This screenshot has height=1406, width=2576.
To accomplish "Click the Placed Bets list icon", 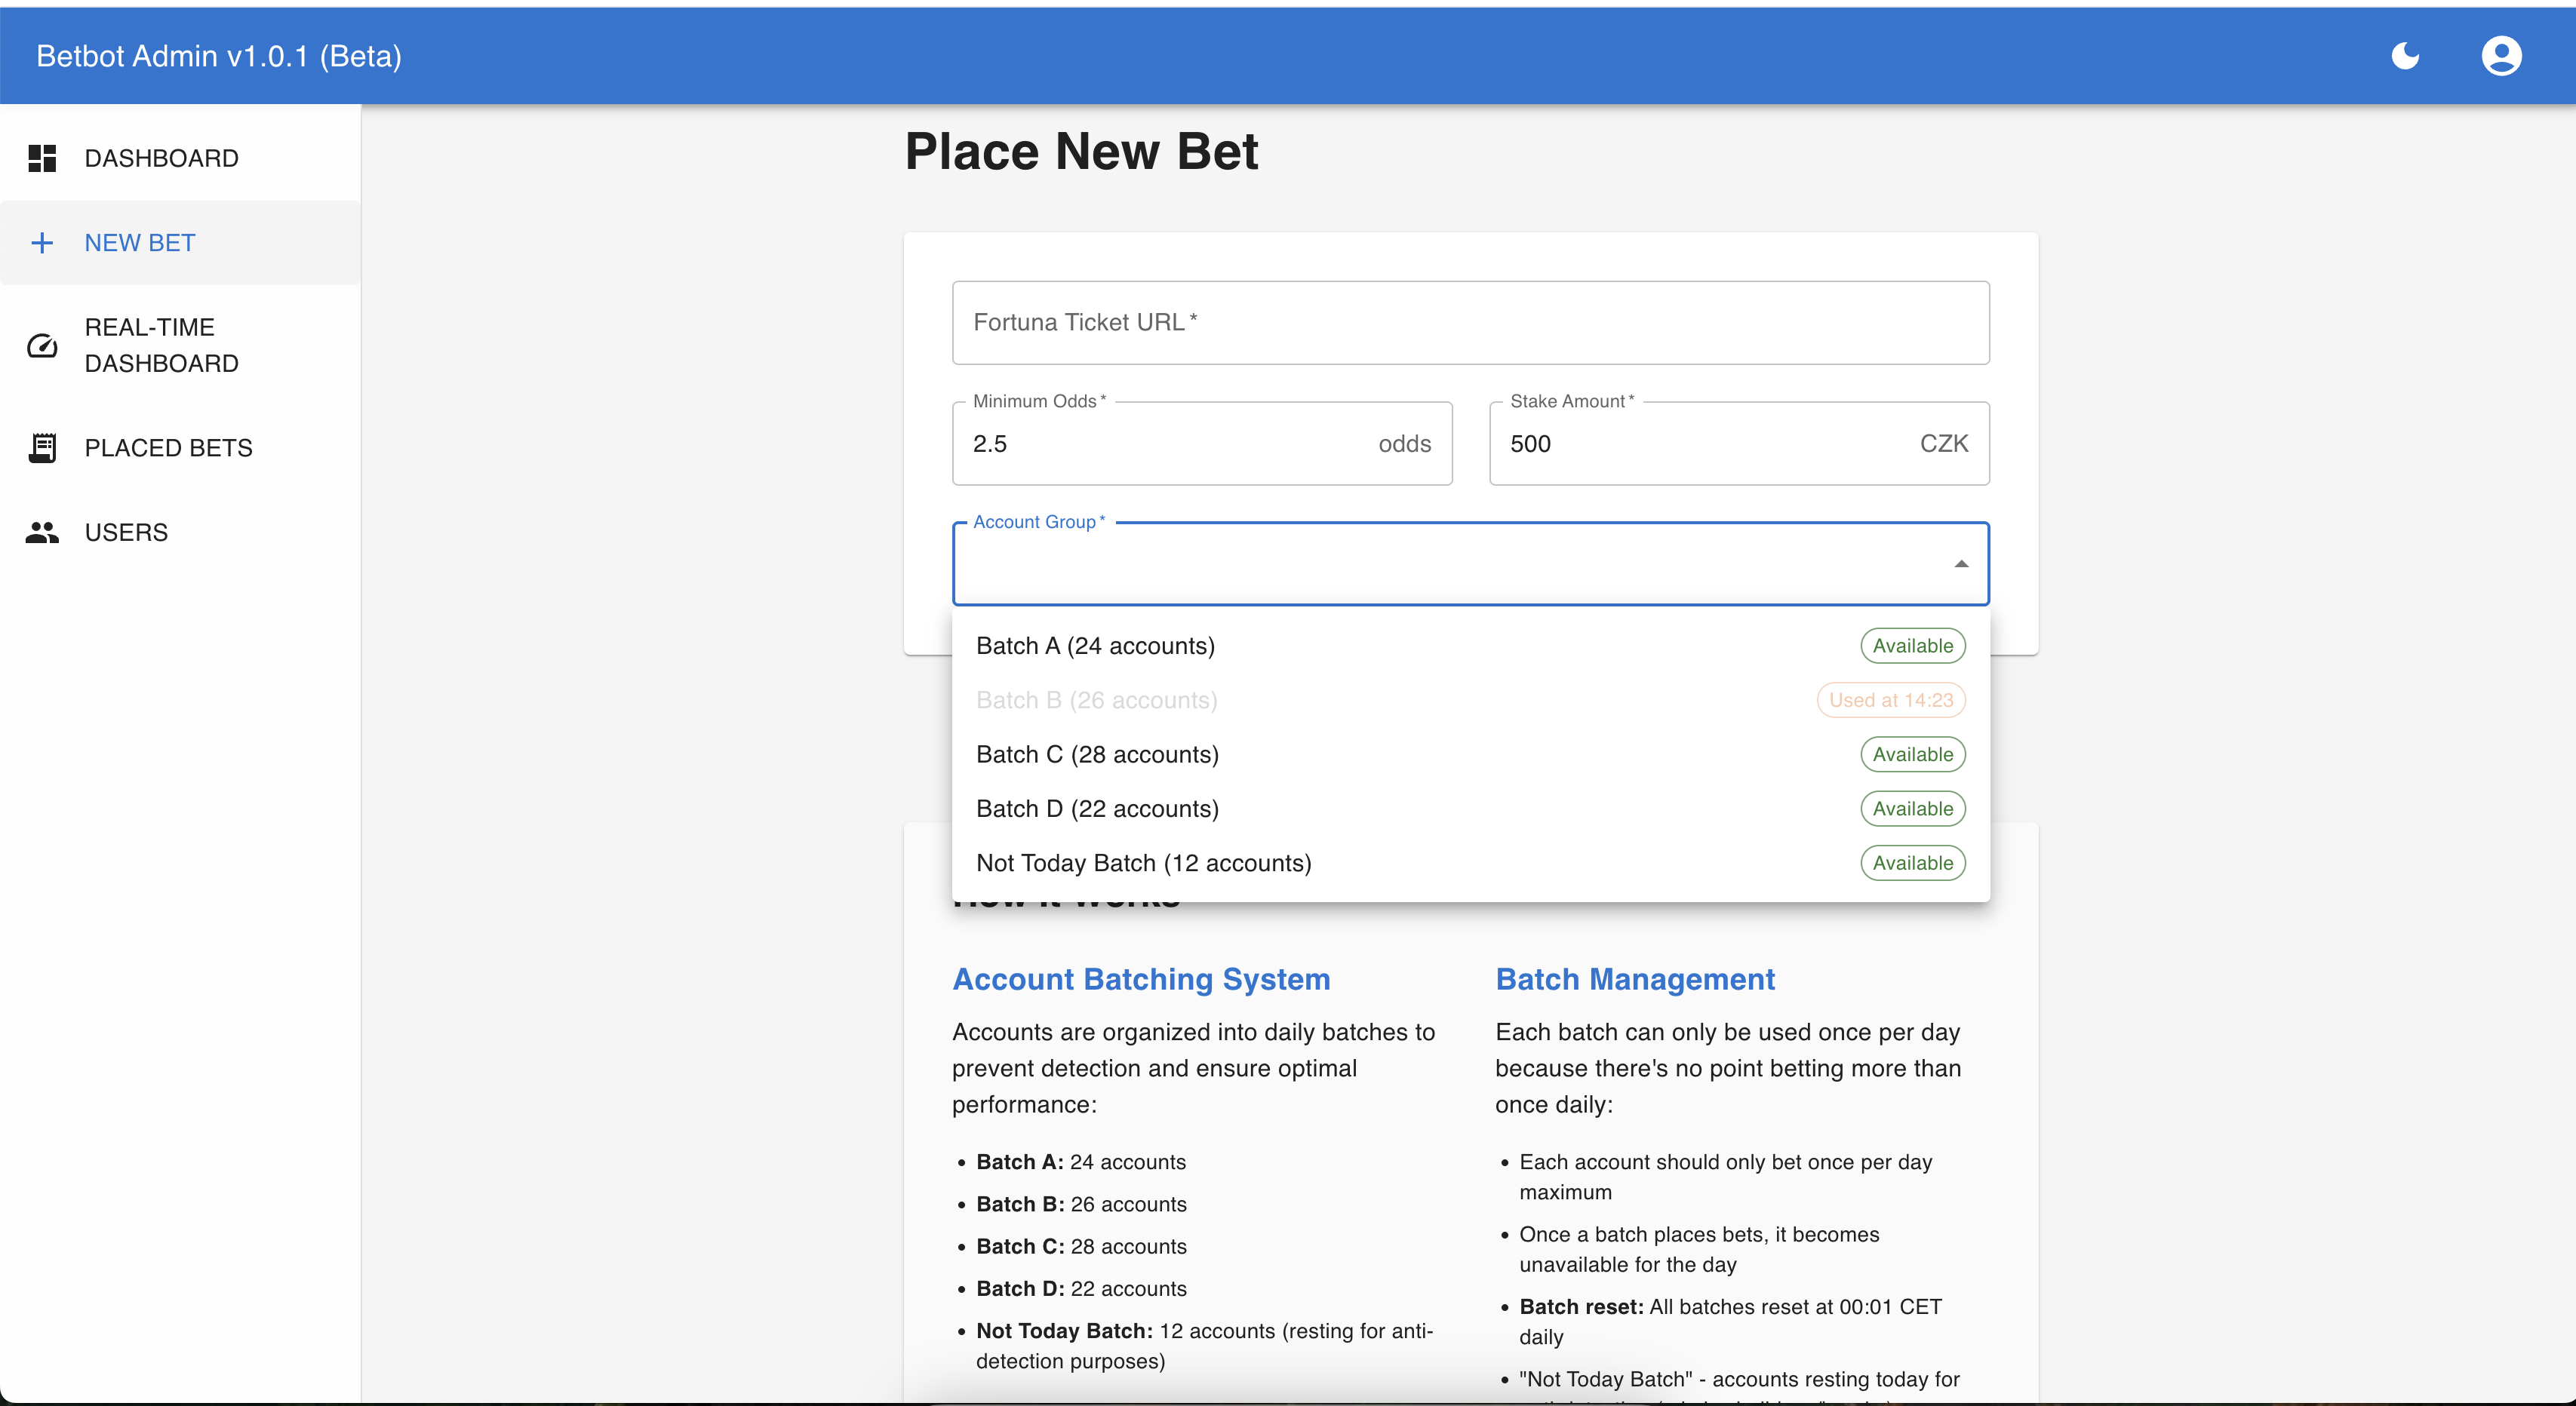I will click(x=42, y=447).
